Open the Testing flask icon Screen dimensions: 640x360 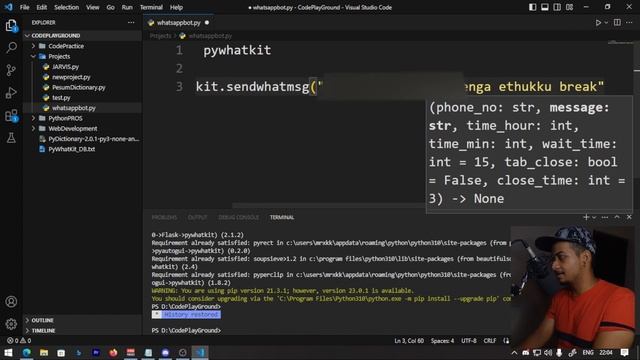pyautogui.click(x=11, y=138)
